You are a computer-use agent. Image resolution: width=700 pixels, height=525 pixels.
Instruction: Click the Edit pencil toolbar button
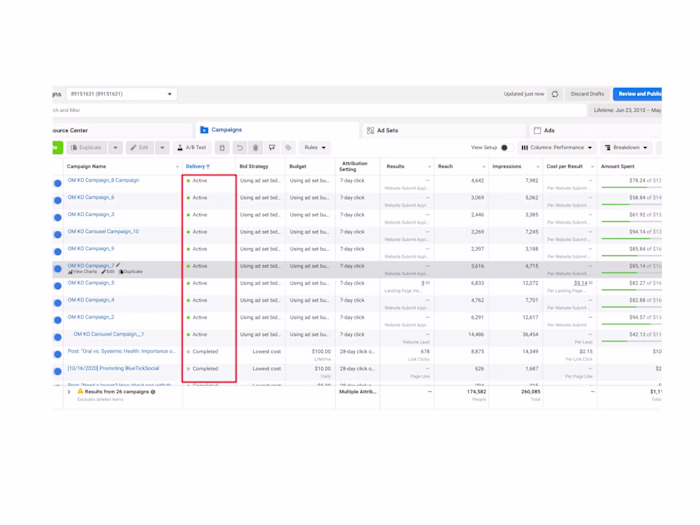pyautogui.click(x=140, y=148)
